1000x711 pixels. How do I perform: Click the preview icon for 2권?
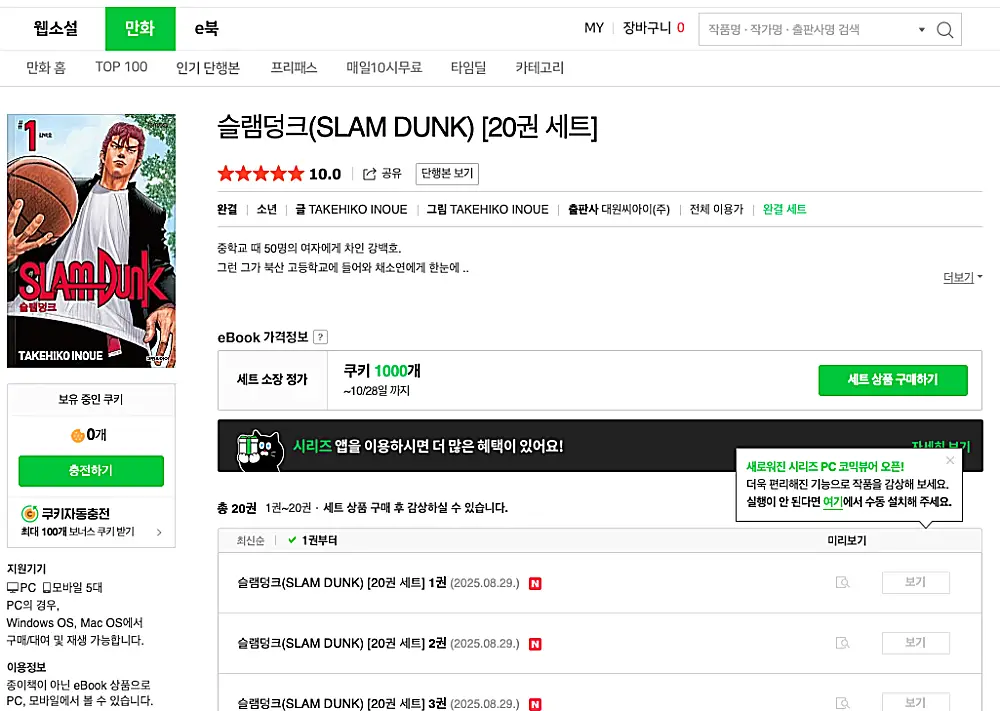click(x=842, y=643)
